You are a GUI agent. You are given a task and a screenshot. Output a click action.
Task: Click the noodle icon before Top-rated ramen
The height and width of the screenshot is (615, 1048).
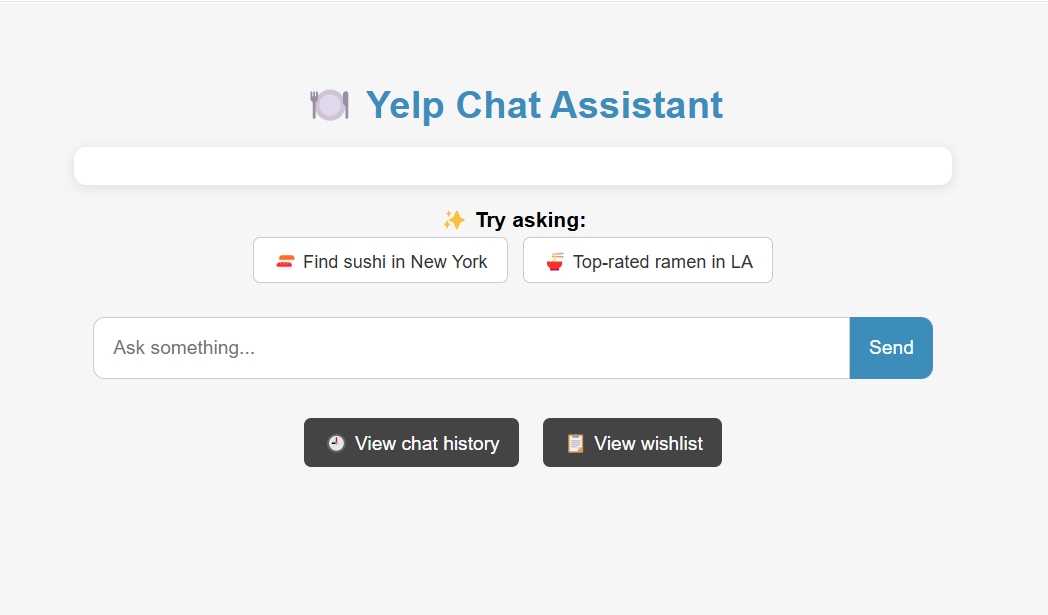556,260
